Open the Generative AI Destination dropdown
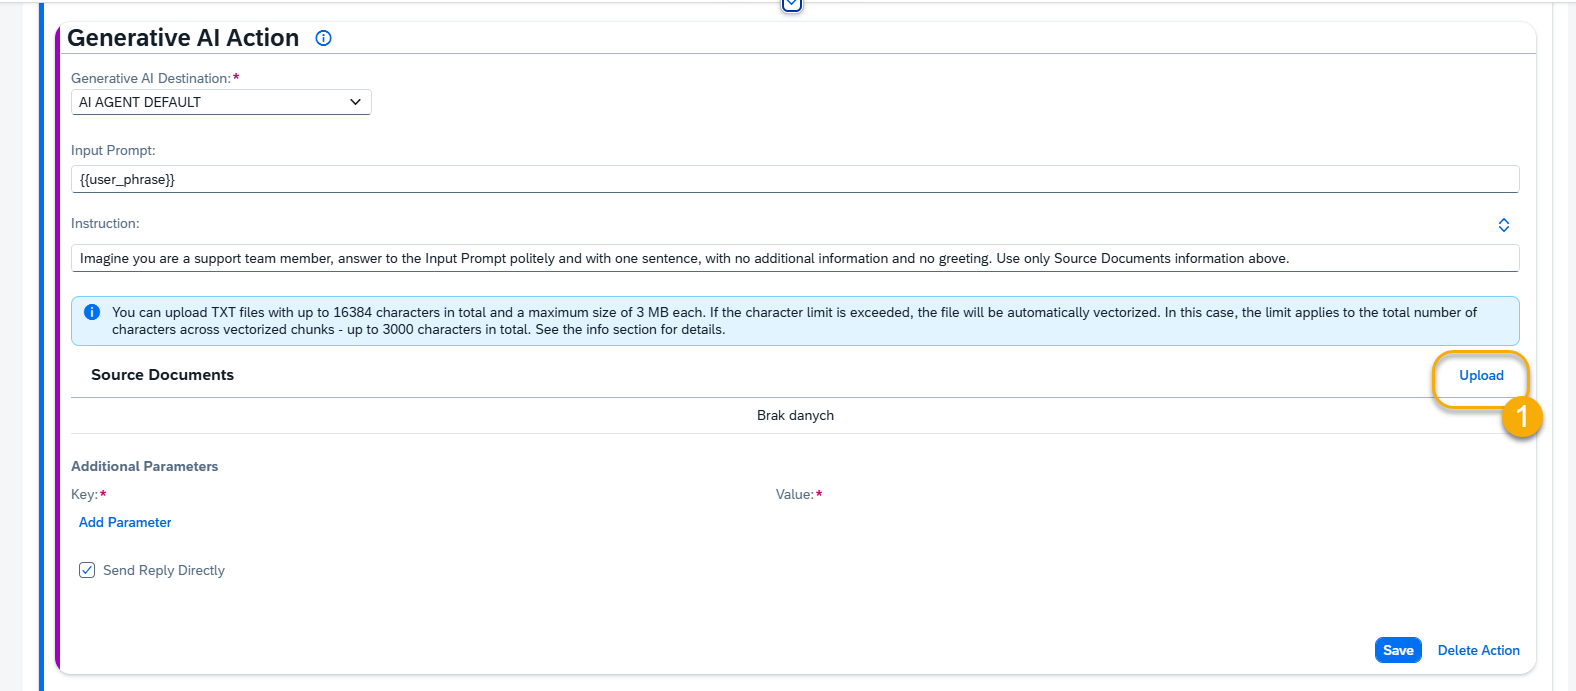 221,102
